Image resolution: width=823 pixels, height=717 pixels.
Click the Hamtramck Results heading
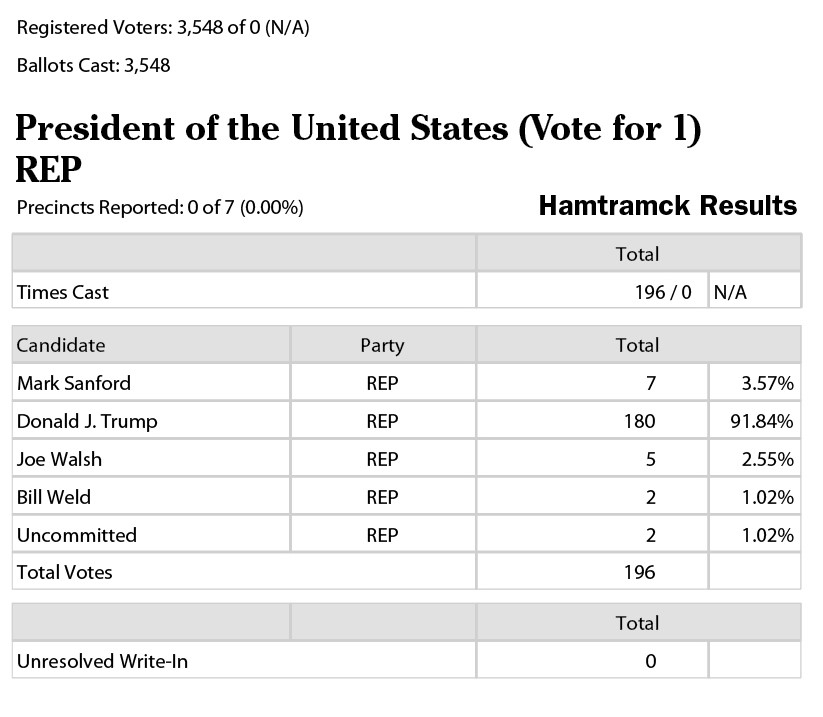point(668,205)
